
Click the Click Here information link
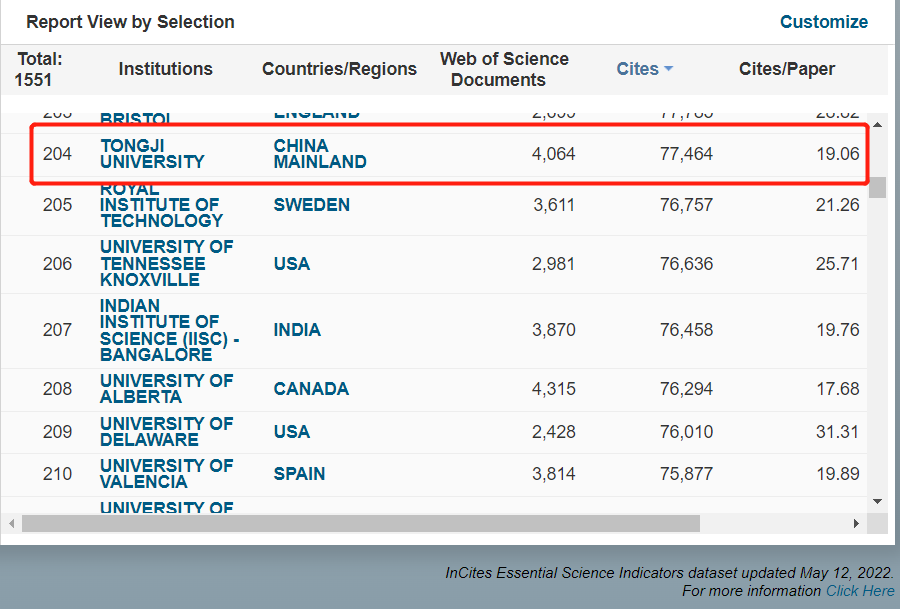[x=860, y=591]
